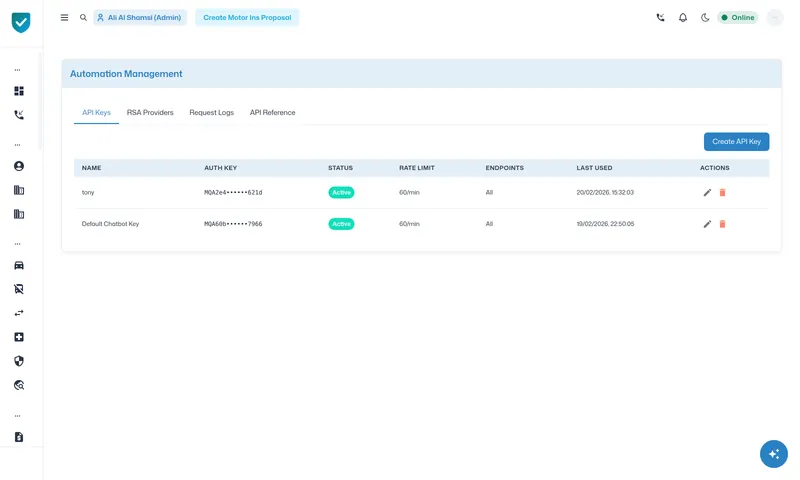Open the first buildings icon in the sidebar

19,190
